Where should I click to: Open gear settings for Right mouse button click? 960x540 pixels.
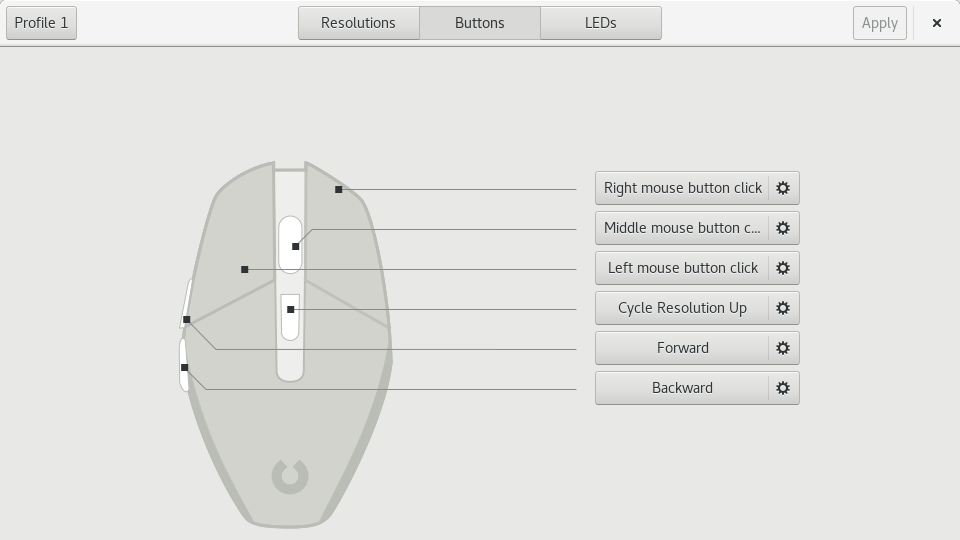[x=783, y=188]
